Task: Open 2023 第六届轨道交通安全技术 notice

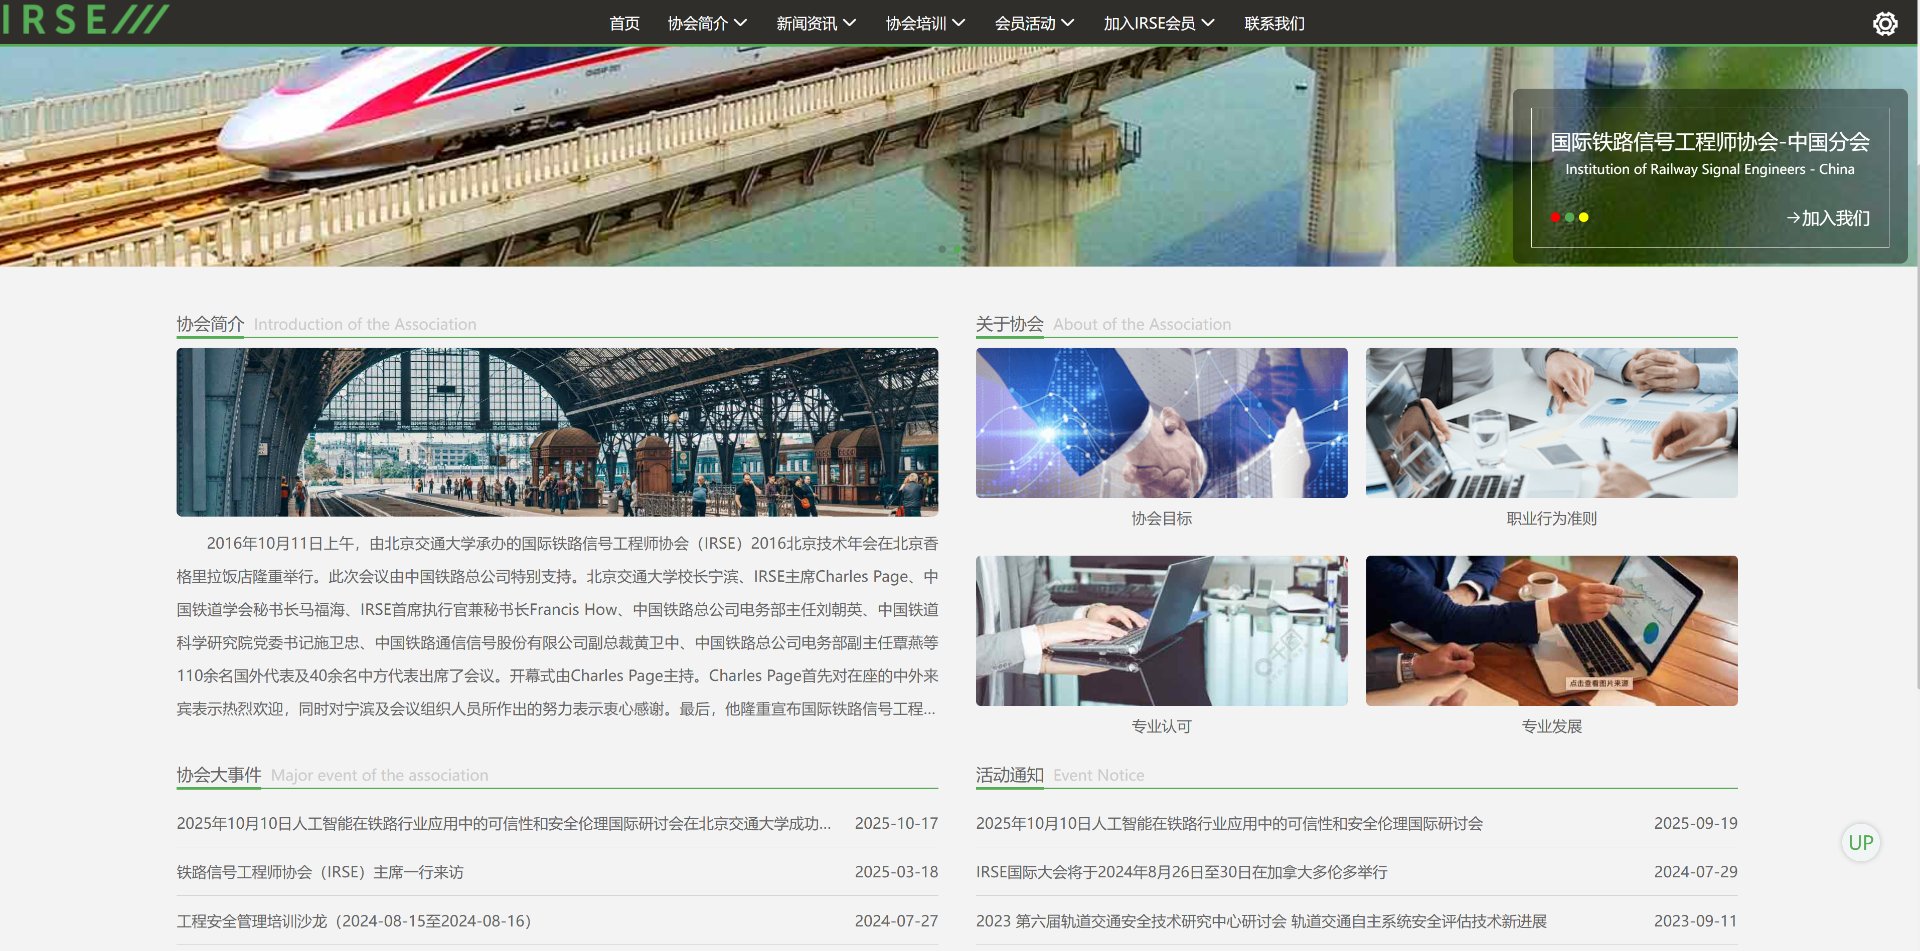Action: (x=1357, y=921)
